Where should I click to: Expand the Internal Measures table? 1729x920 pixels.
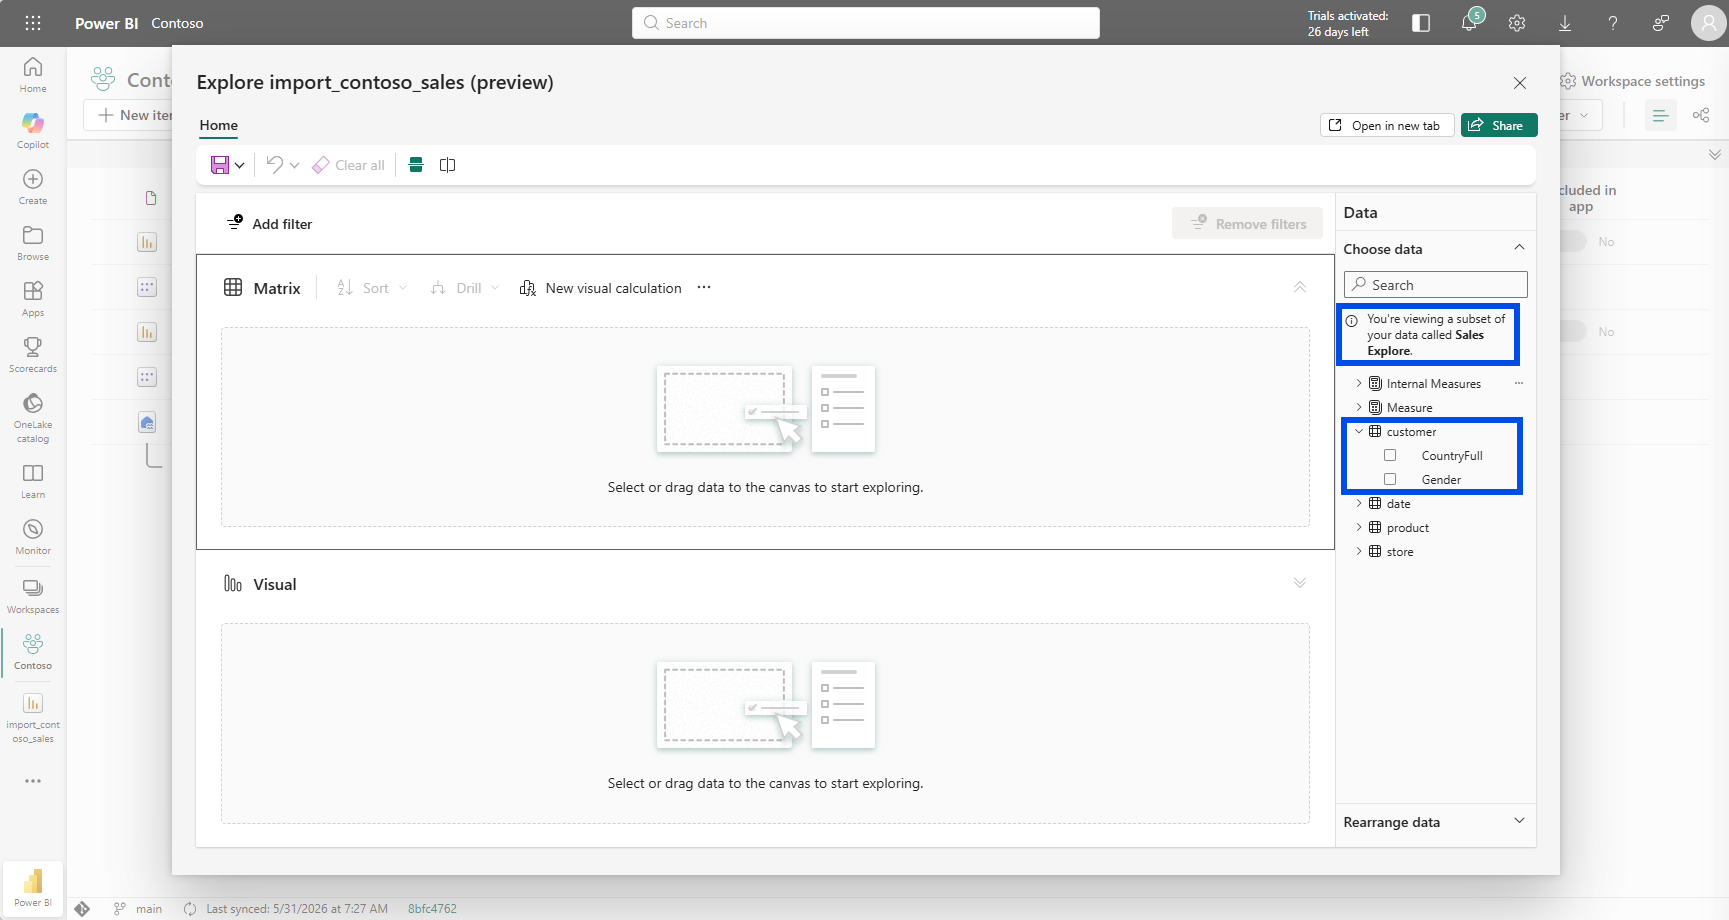pyautogui.click(x=1359, y=383)
